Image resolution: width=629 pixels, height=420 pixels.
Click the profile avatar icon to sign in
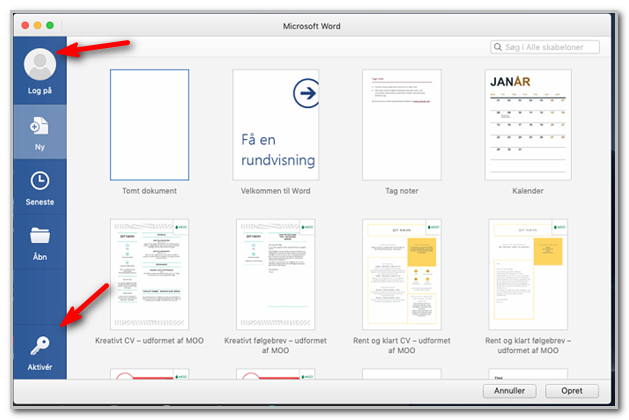[40, 64]
